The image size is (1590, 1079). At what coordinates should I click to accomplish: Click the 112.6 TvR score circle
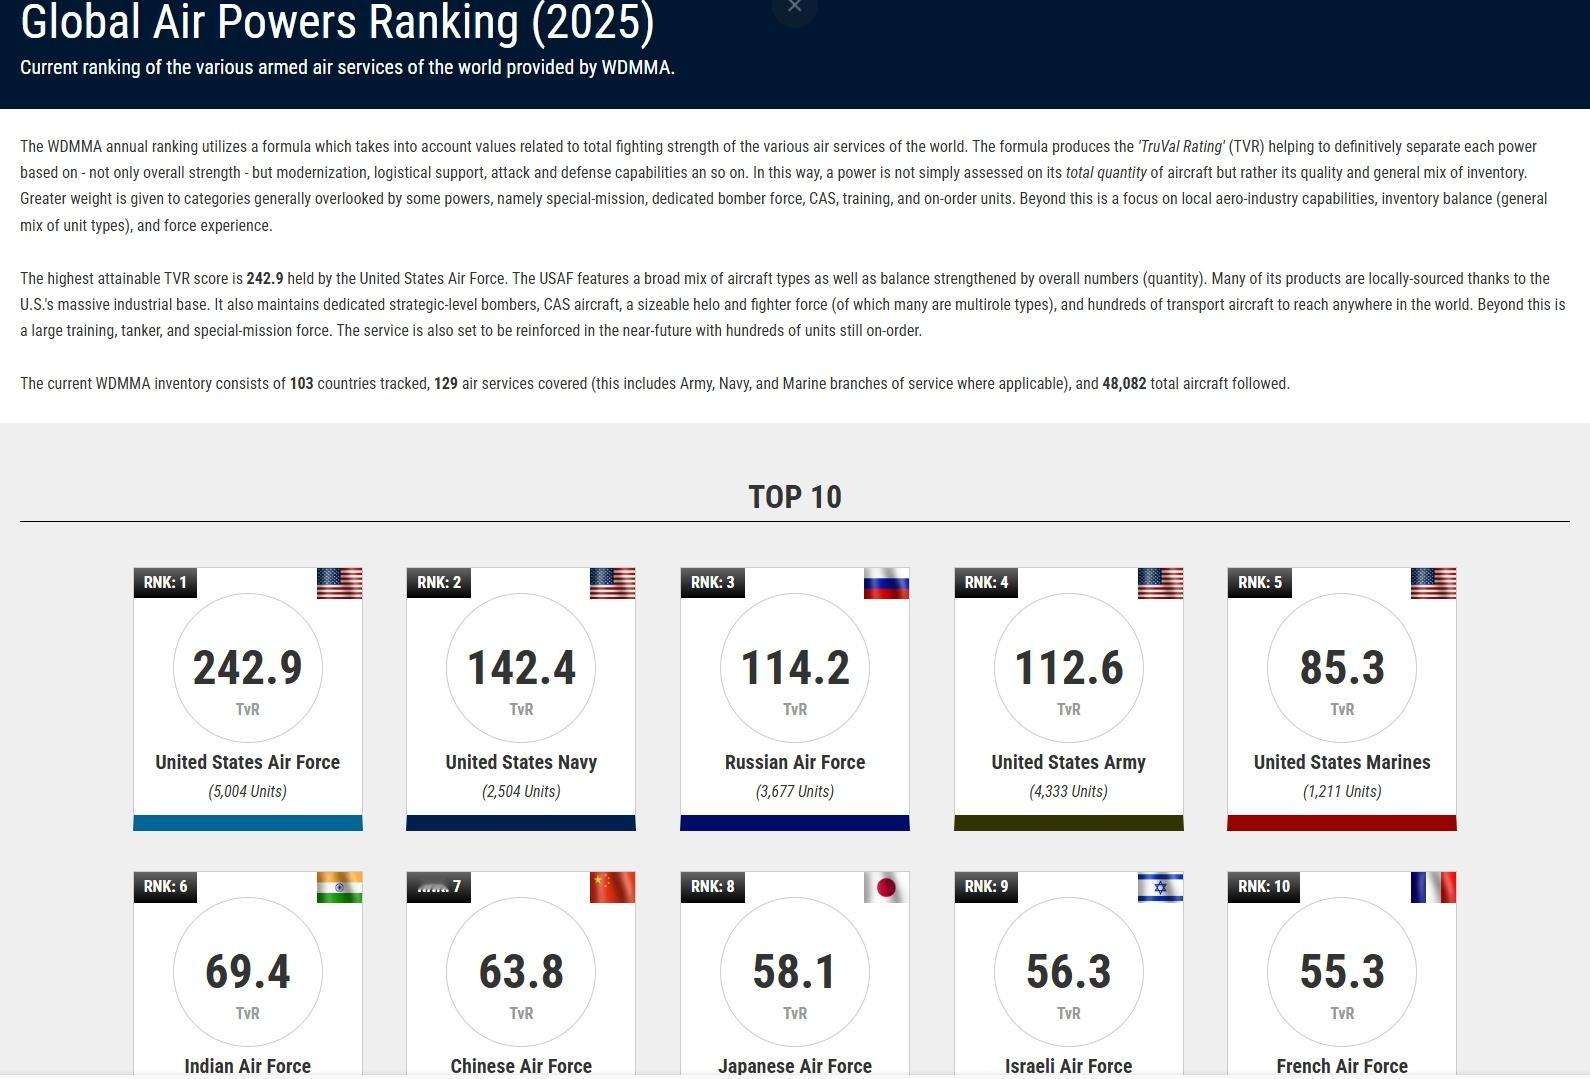pyautogui.click(x=1068, y=668)
